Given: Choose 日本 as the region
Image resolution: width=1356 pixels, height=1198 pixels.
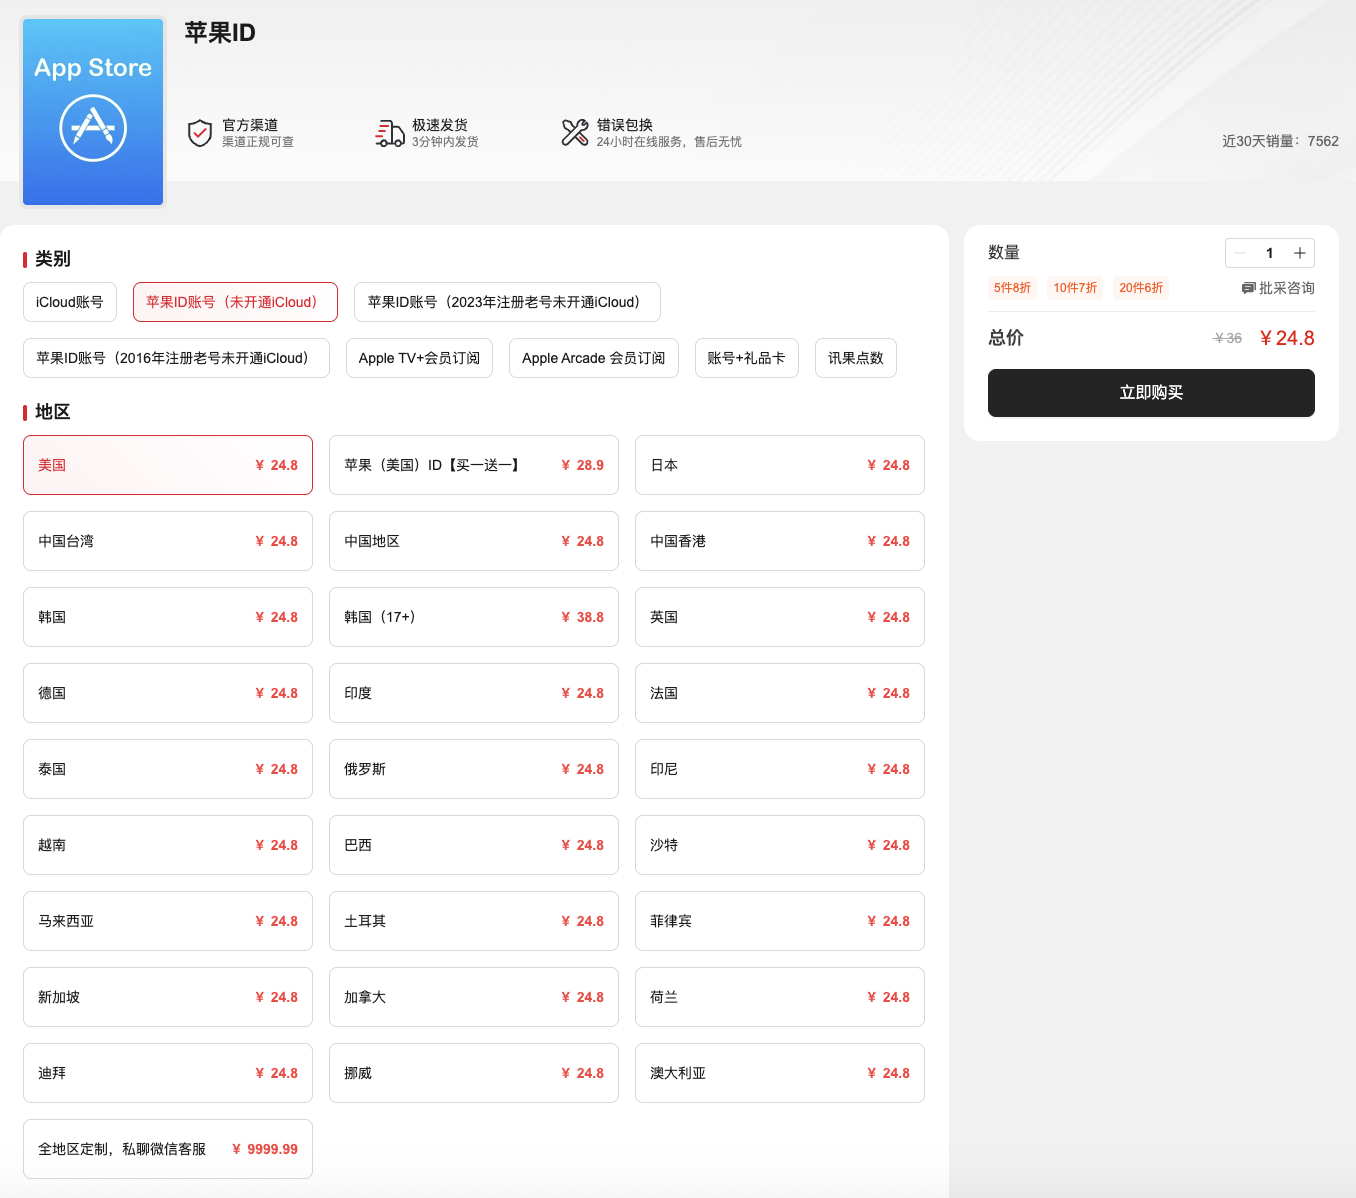Looking at the screenshot, I should [779, 465].
